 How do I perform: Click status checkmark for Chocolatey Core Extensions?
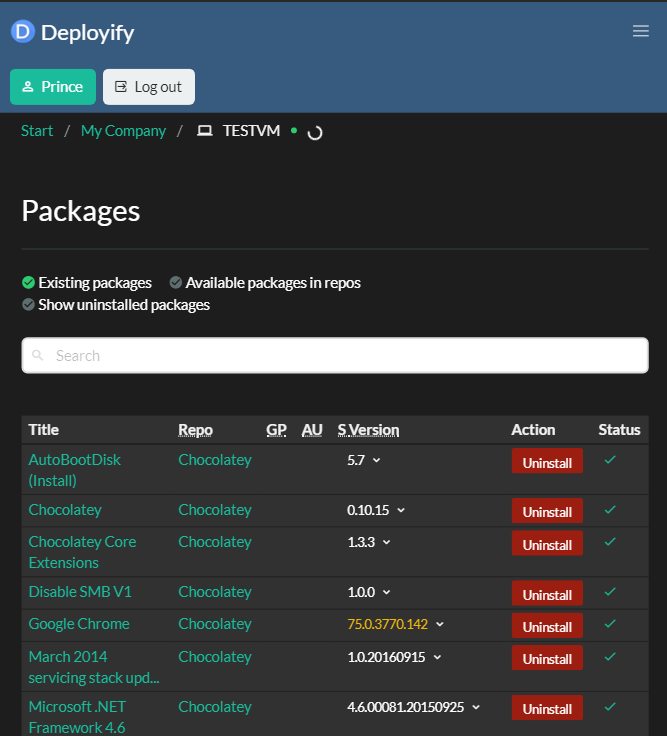pyautogui.click(x=610, y=542)
